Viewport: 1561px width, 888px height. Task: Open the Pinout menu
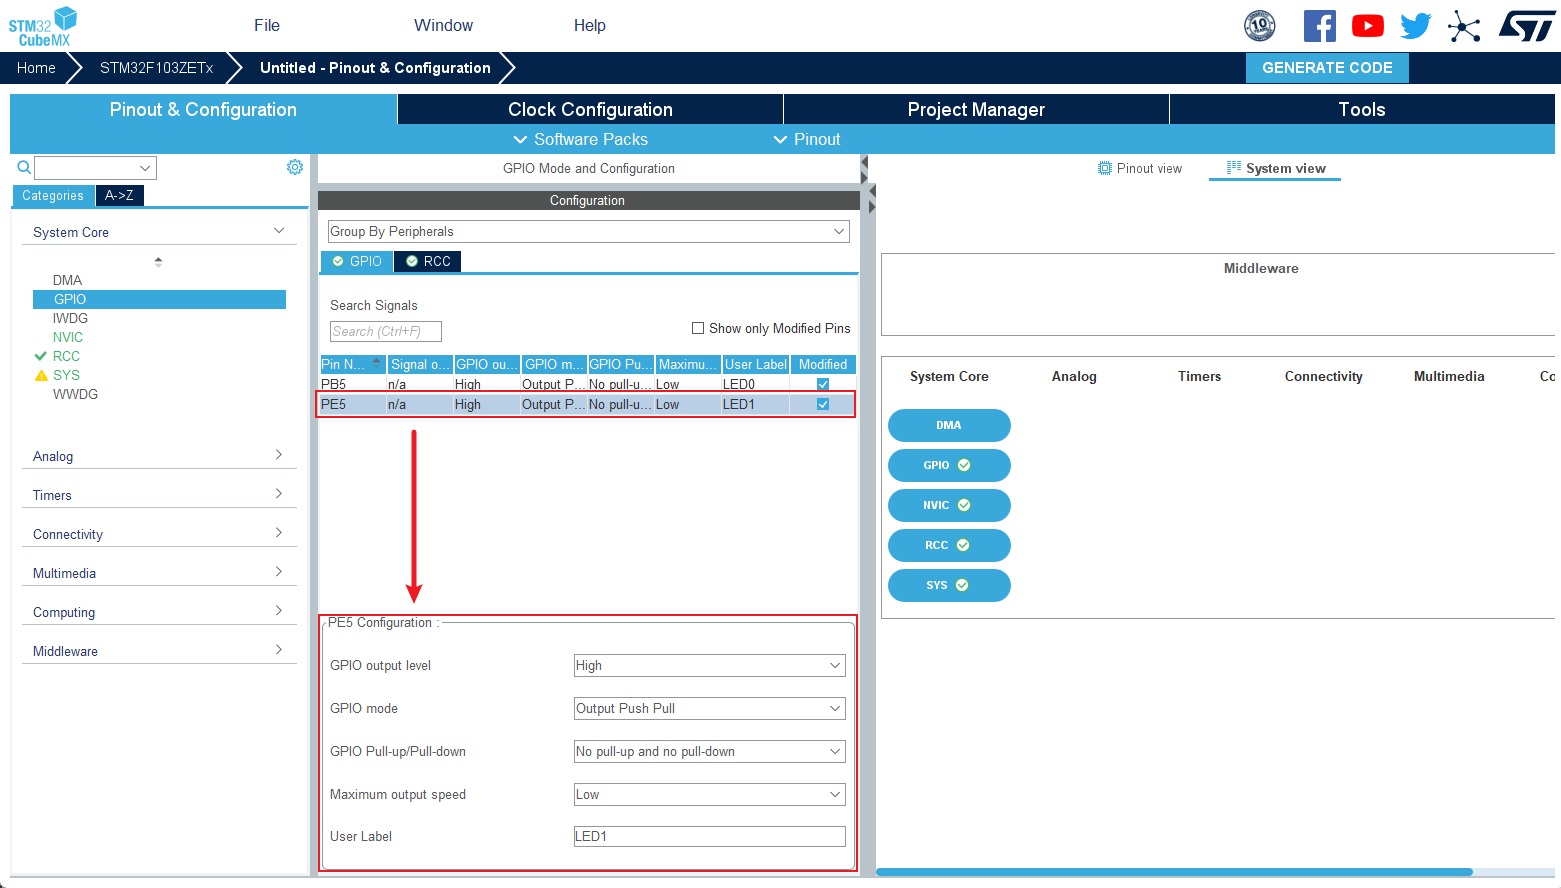point(807,139)
